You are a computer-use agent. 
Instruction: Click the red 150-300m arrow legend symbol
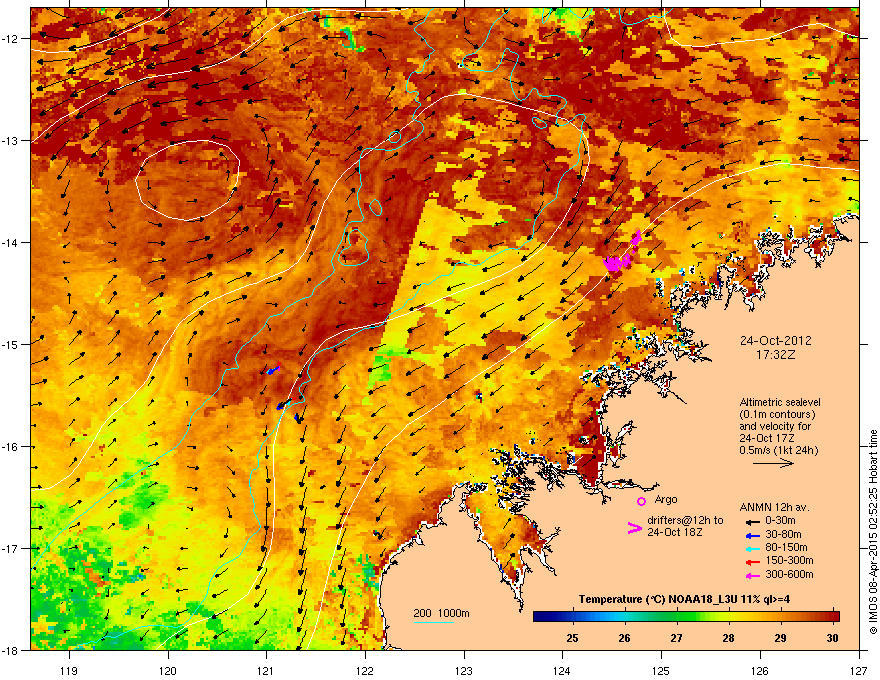pos(753,562)
